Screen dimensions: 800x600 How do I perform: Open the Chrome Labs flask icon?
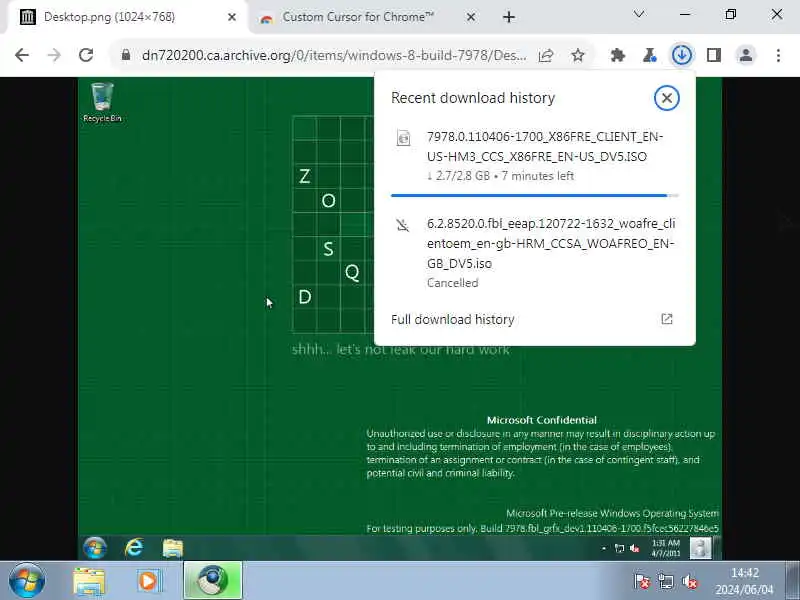pyautogui.click(x=649, y=55)
